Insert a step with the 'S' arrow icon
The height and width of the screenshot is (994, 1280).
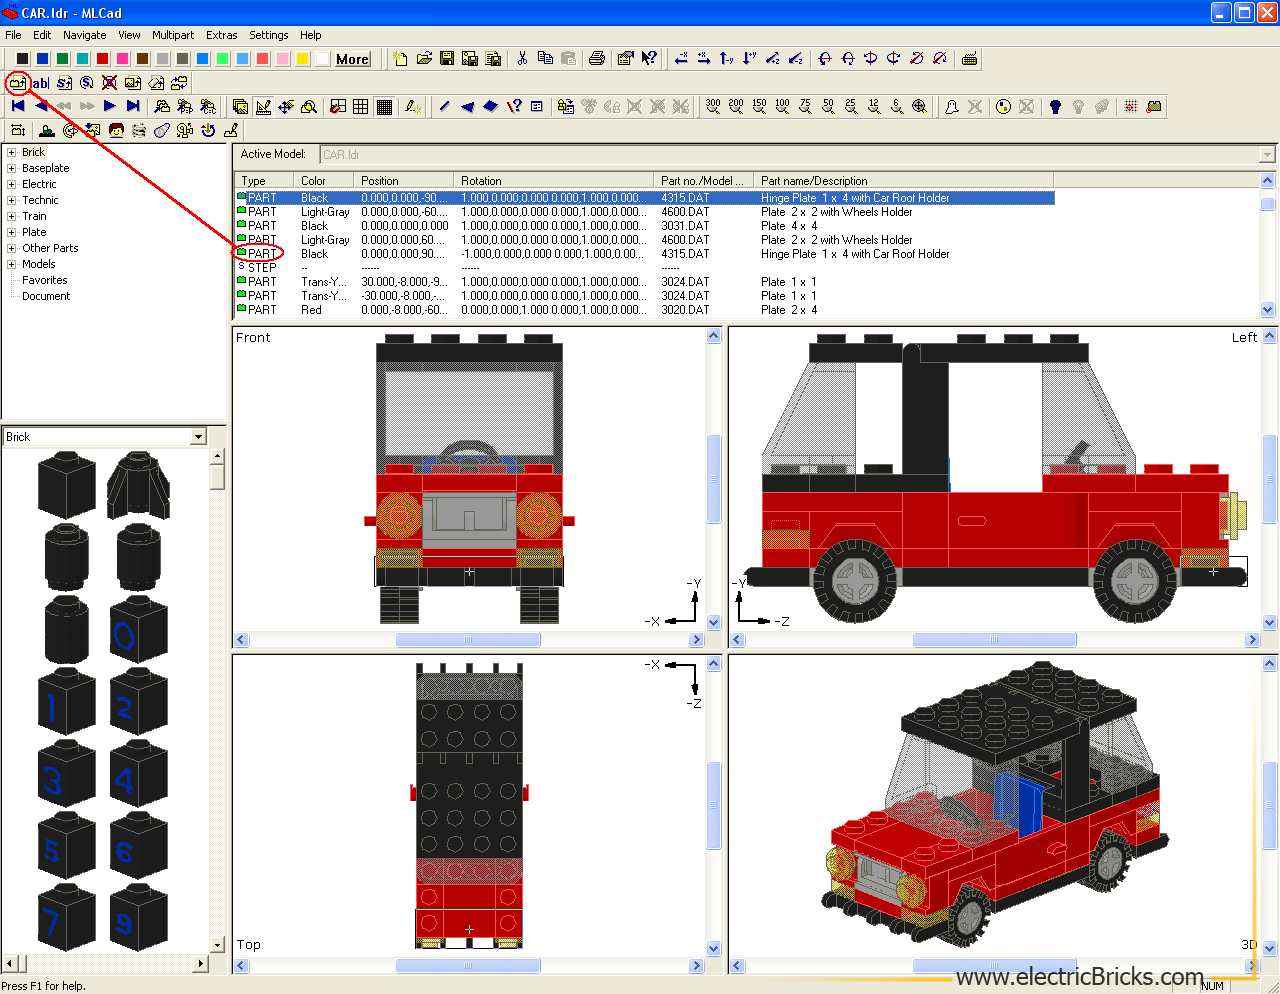coord(64,83)
